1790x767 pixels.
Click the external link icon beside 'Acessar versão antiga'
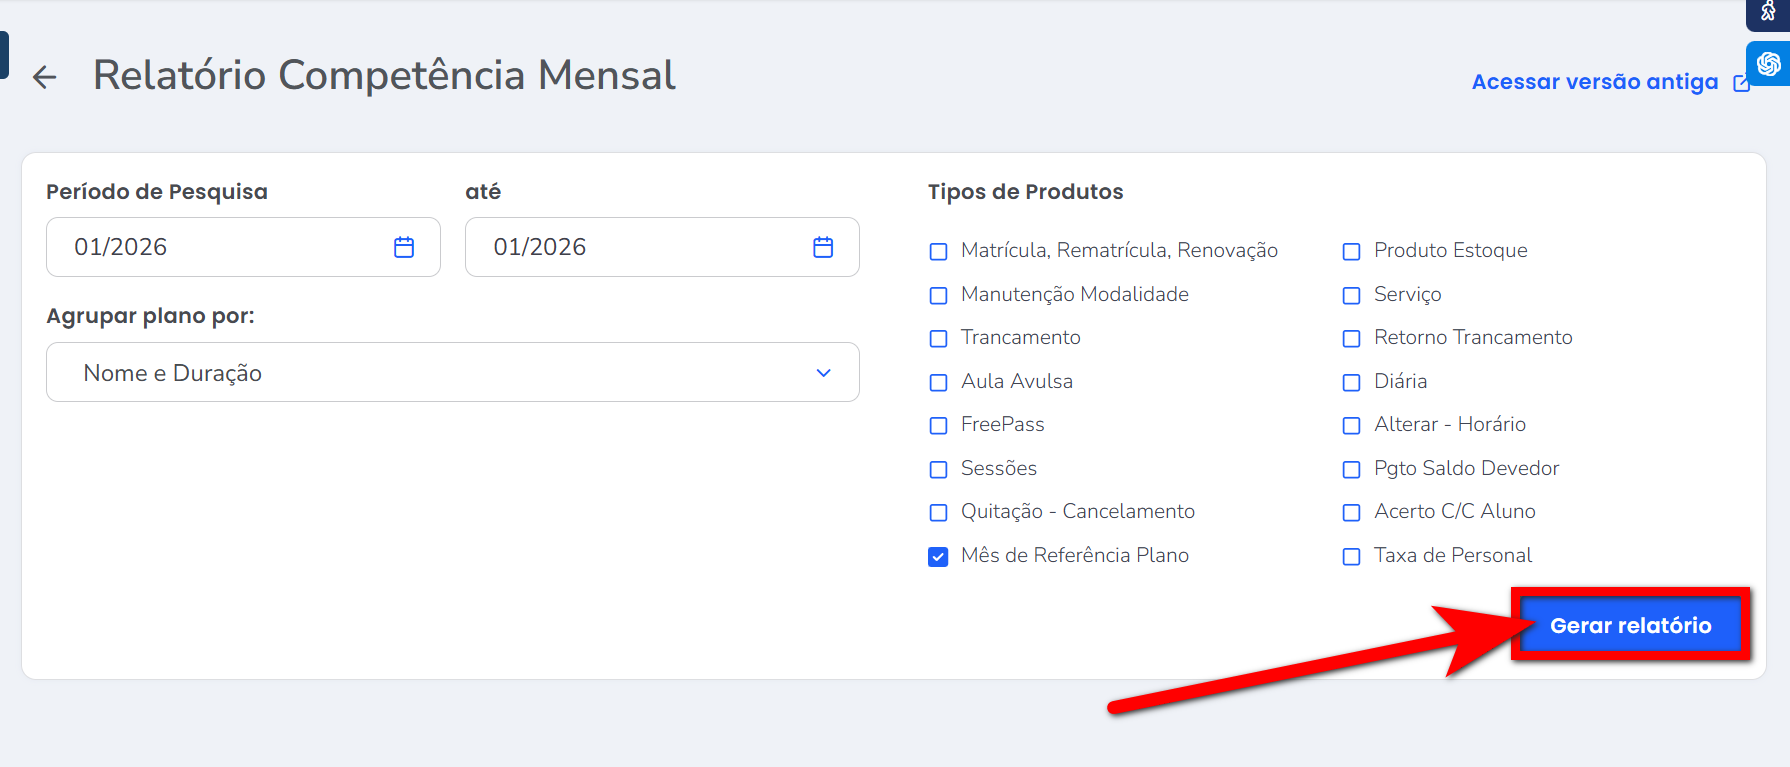coord(1741,83)
